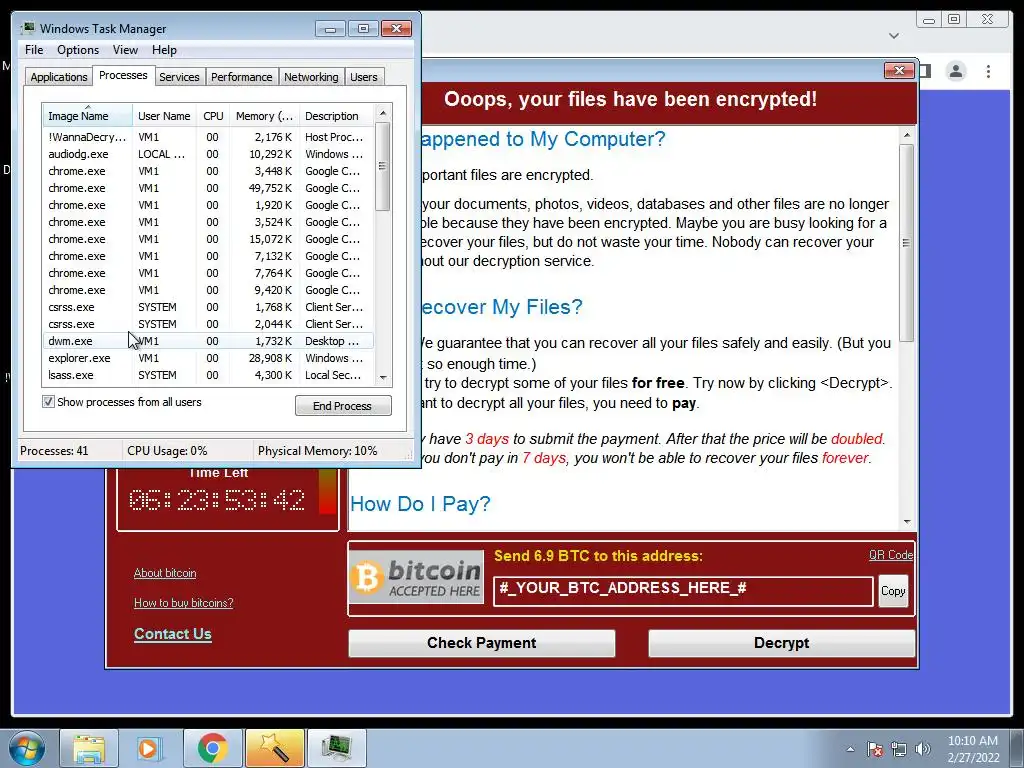This screenshot has width=1024, height=768.
Task: Click the bitcoin accepted here logo
Action: [417, 577]
